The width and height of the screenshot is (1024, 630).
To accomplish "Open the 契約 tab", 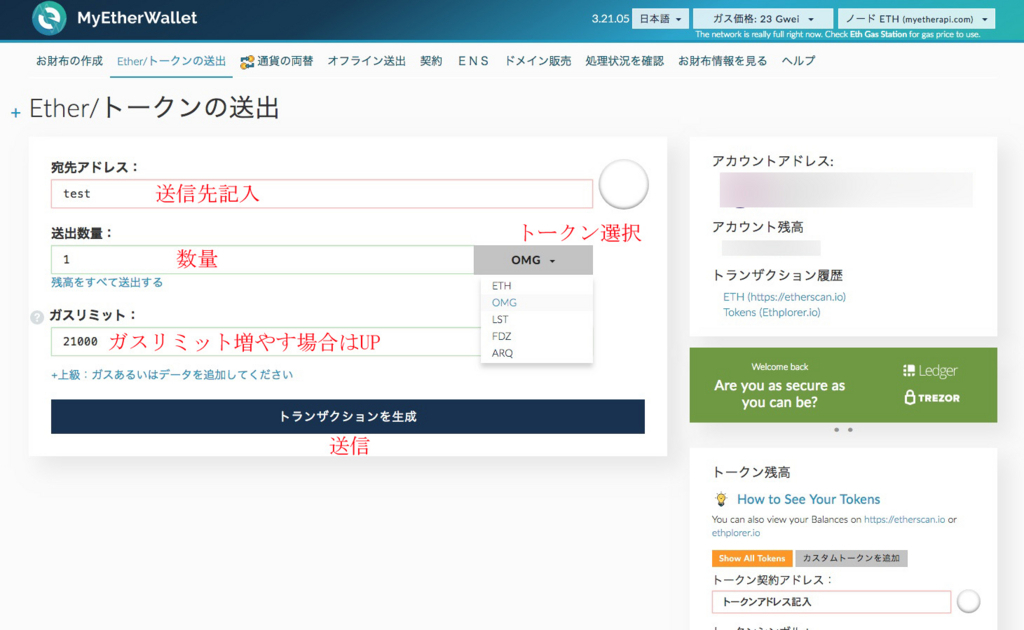I will click(x=431, y=61).
